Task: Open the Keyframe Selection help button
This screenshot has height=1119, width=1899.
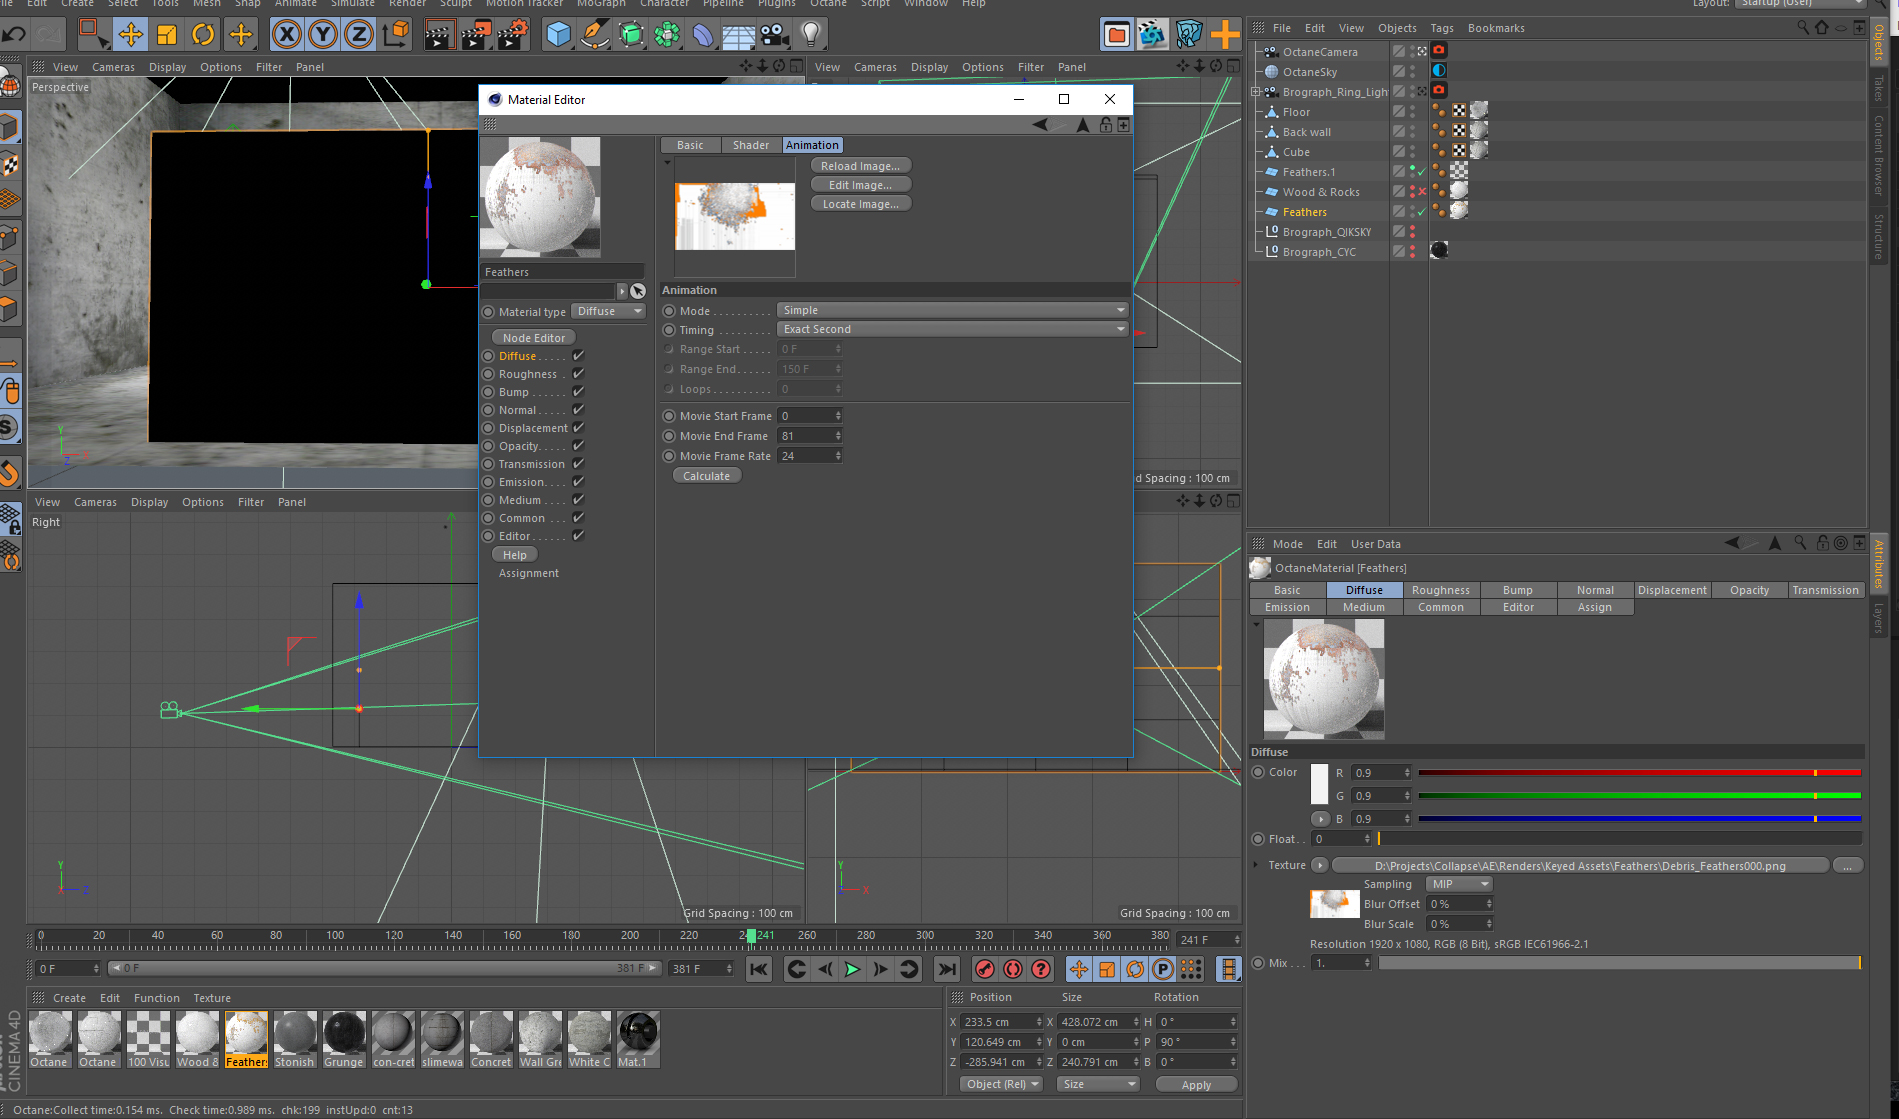Action: click(x=1041, y=969)
